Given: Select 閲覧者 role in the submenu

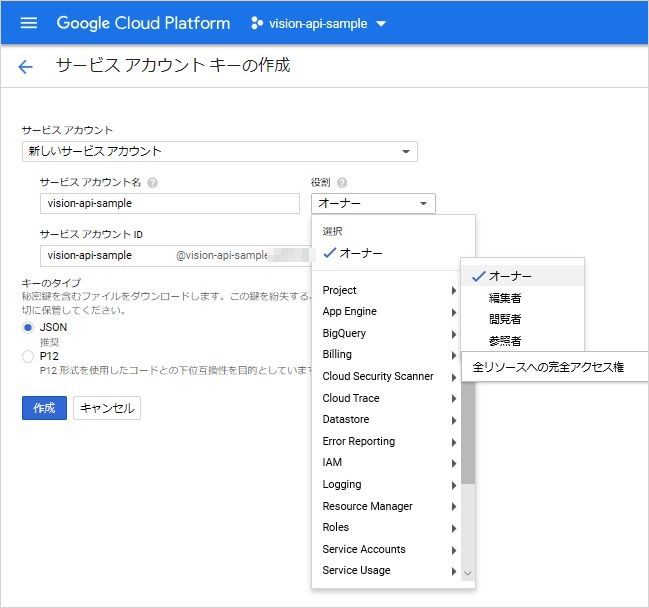Looking at the screenshot, I should pyautogui.click(x=522, y=319).
